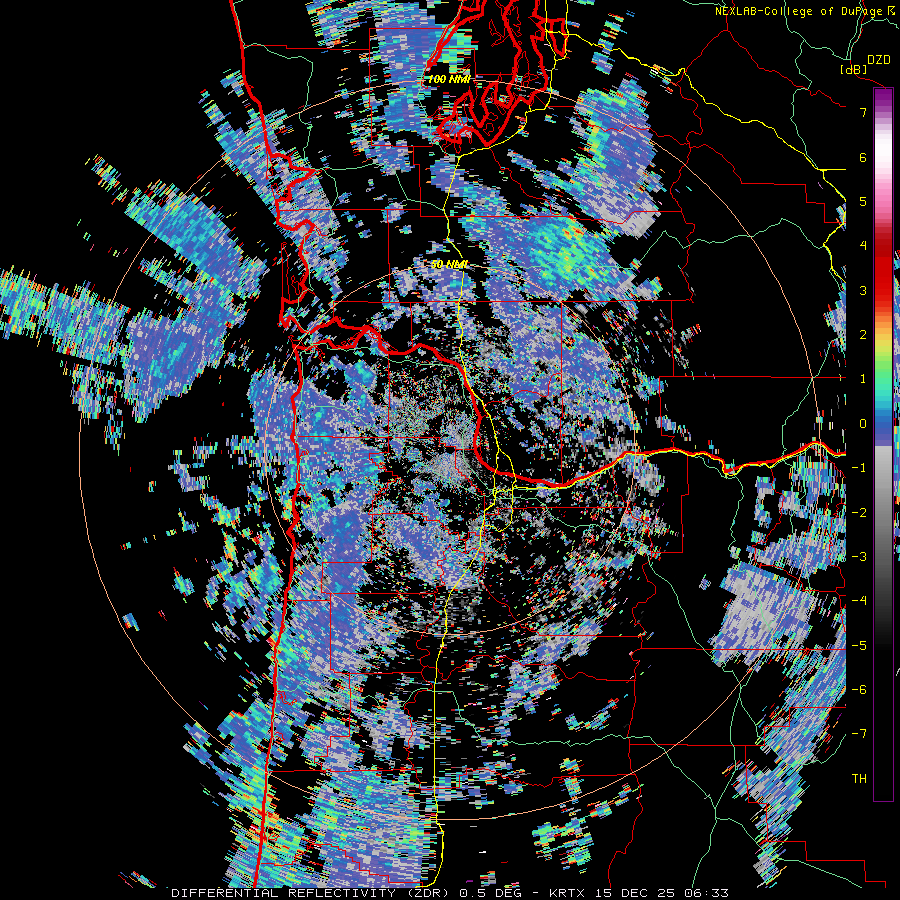Click the TH label under the scale
This screenshot has height=900, width=900.
tap(859, 778)
